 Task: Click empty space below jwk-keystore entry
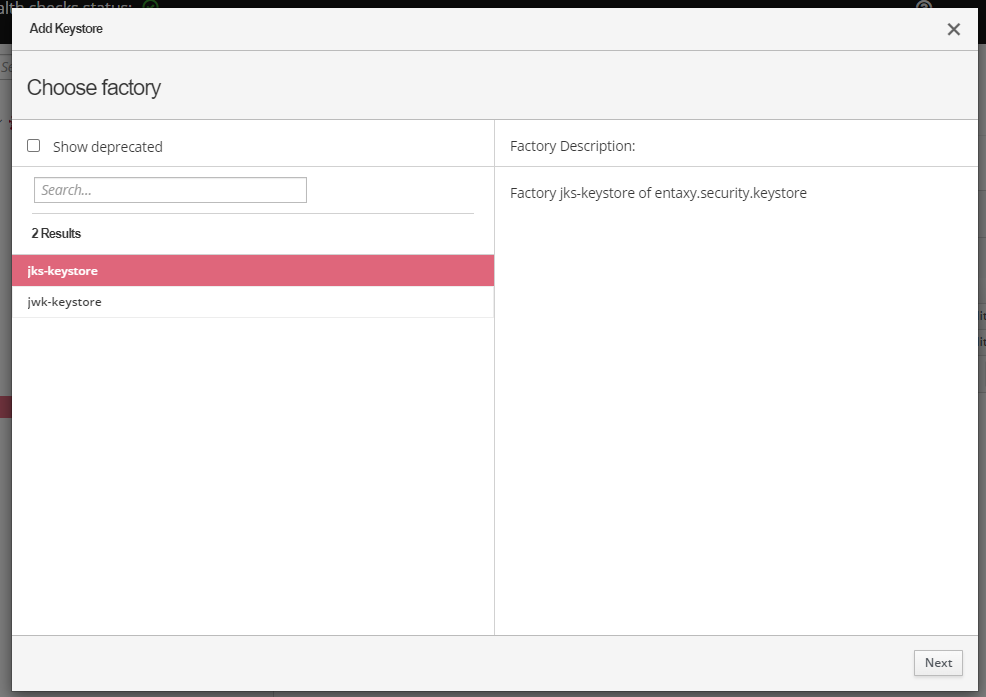tap(252, 470)
